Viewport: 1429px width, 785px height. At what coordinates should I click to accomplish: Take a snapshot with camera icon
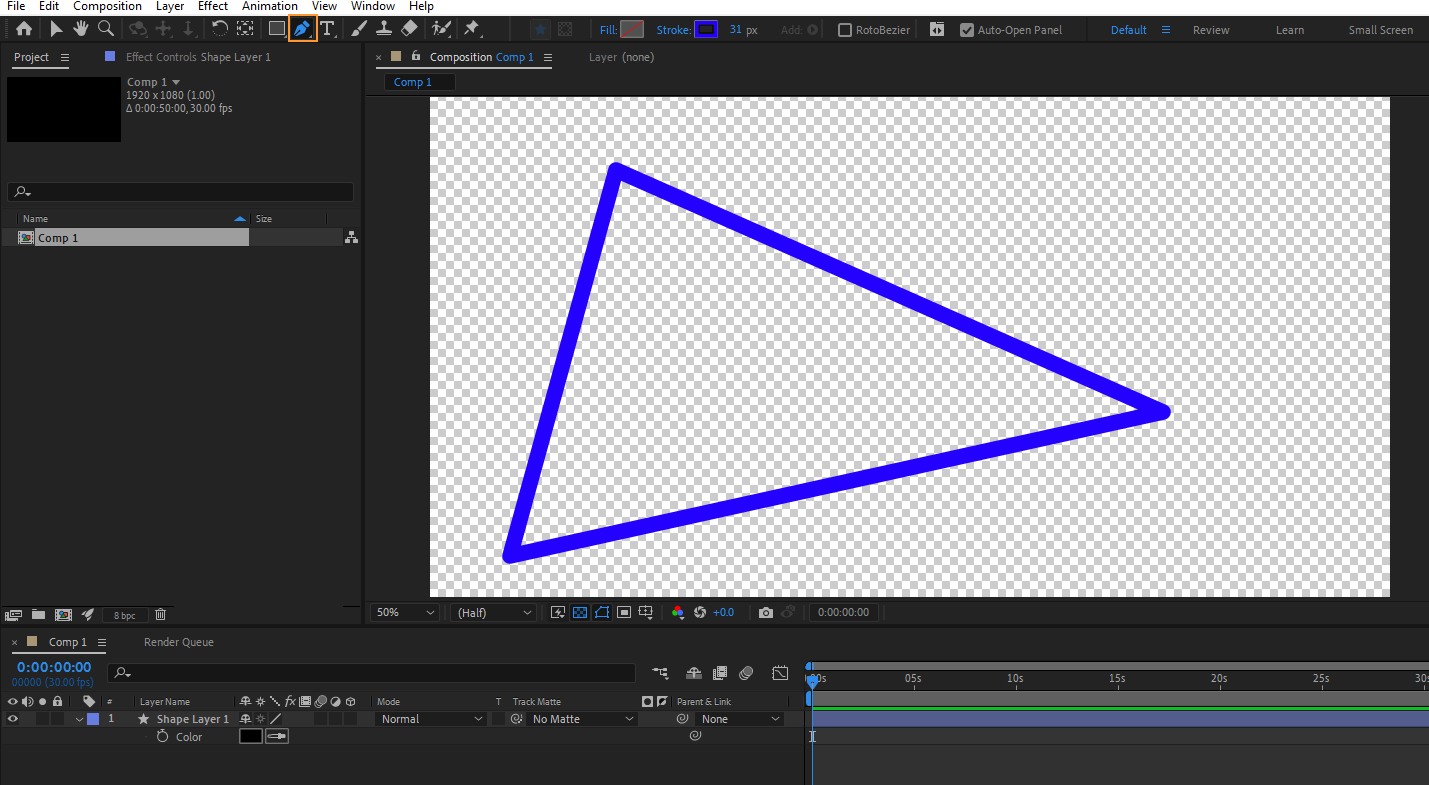click(x=766, y=612)
